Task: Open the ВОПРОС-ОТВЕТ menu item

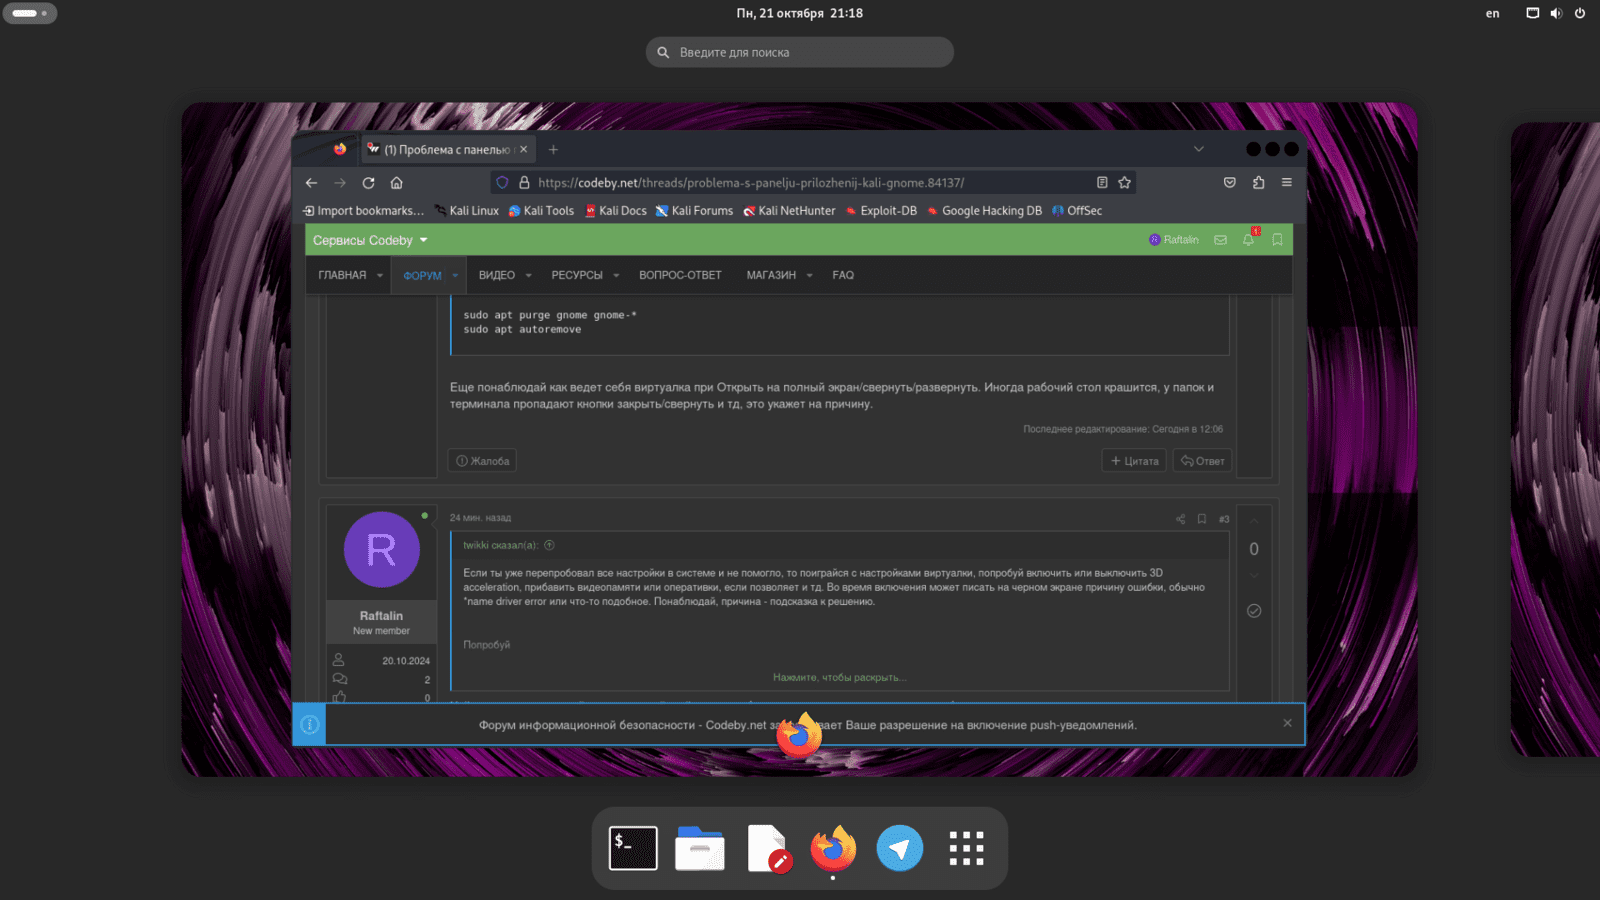Action: 680,275
